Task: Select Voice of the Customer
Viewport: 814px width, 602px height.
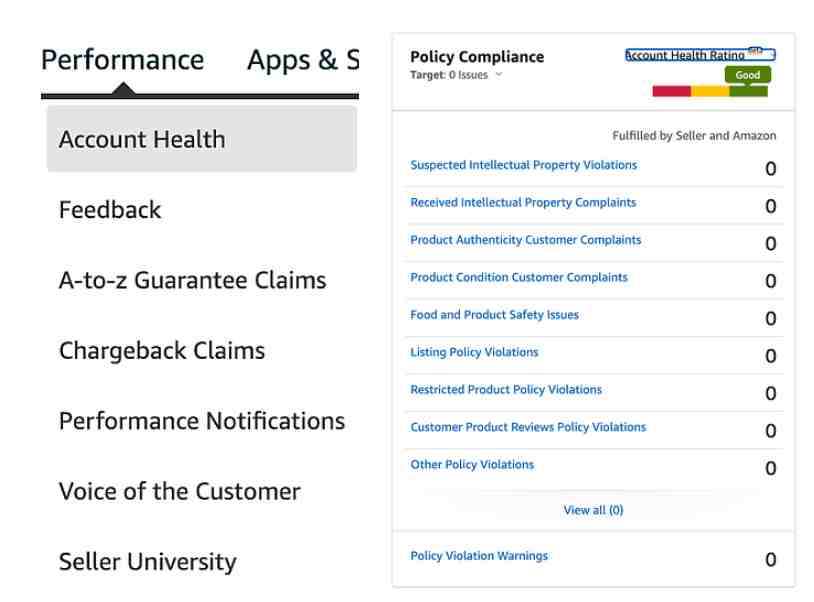Action: coord(180,491)
